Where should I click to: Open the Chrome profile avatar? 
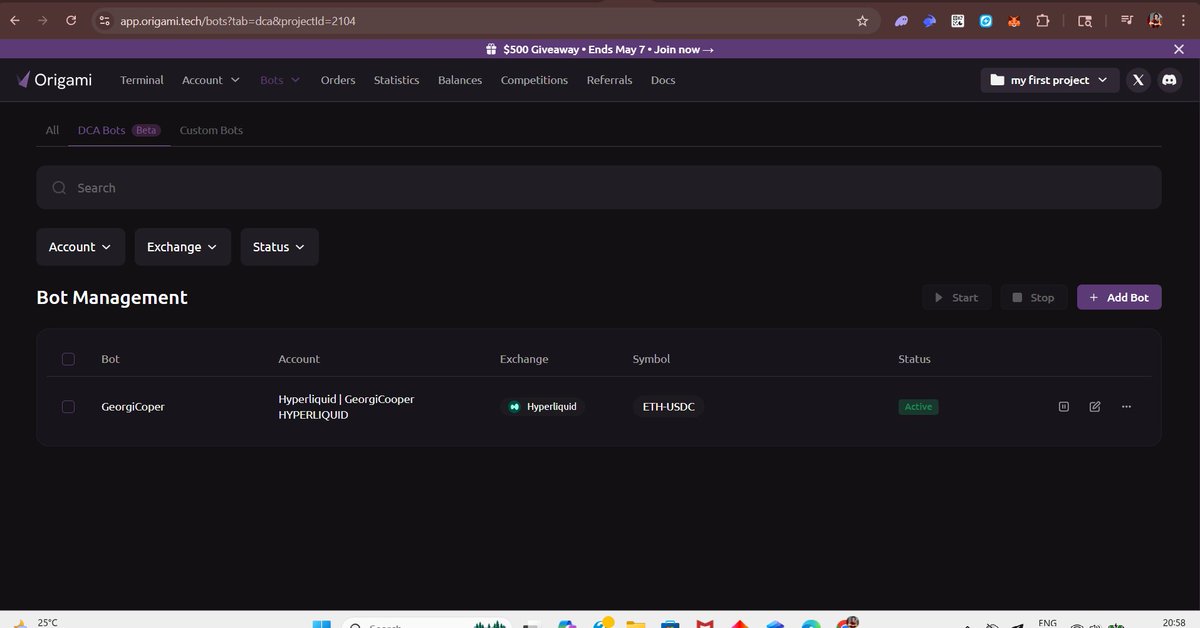click(x=1155, y=20)
